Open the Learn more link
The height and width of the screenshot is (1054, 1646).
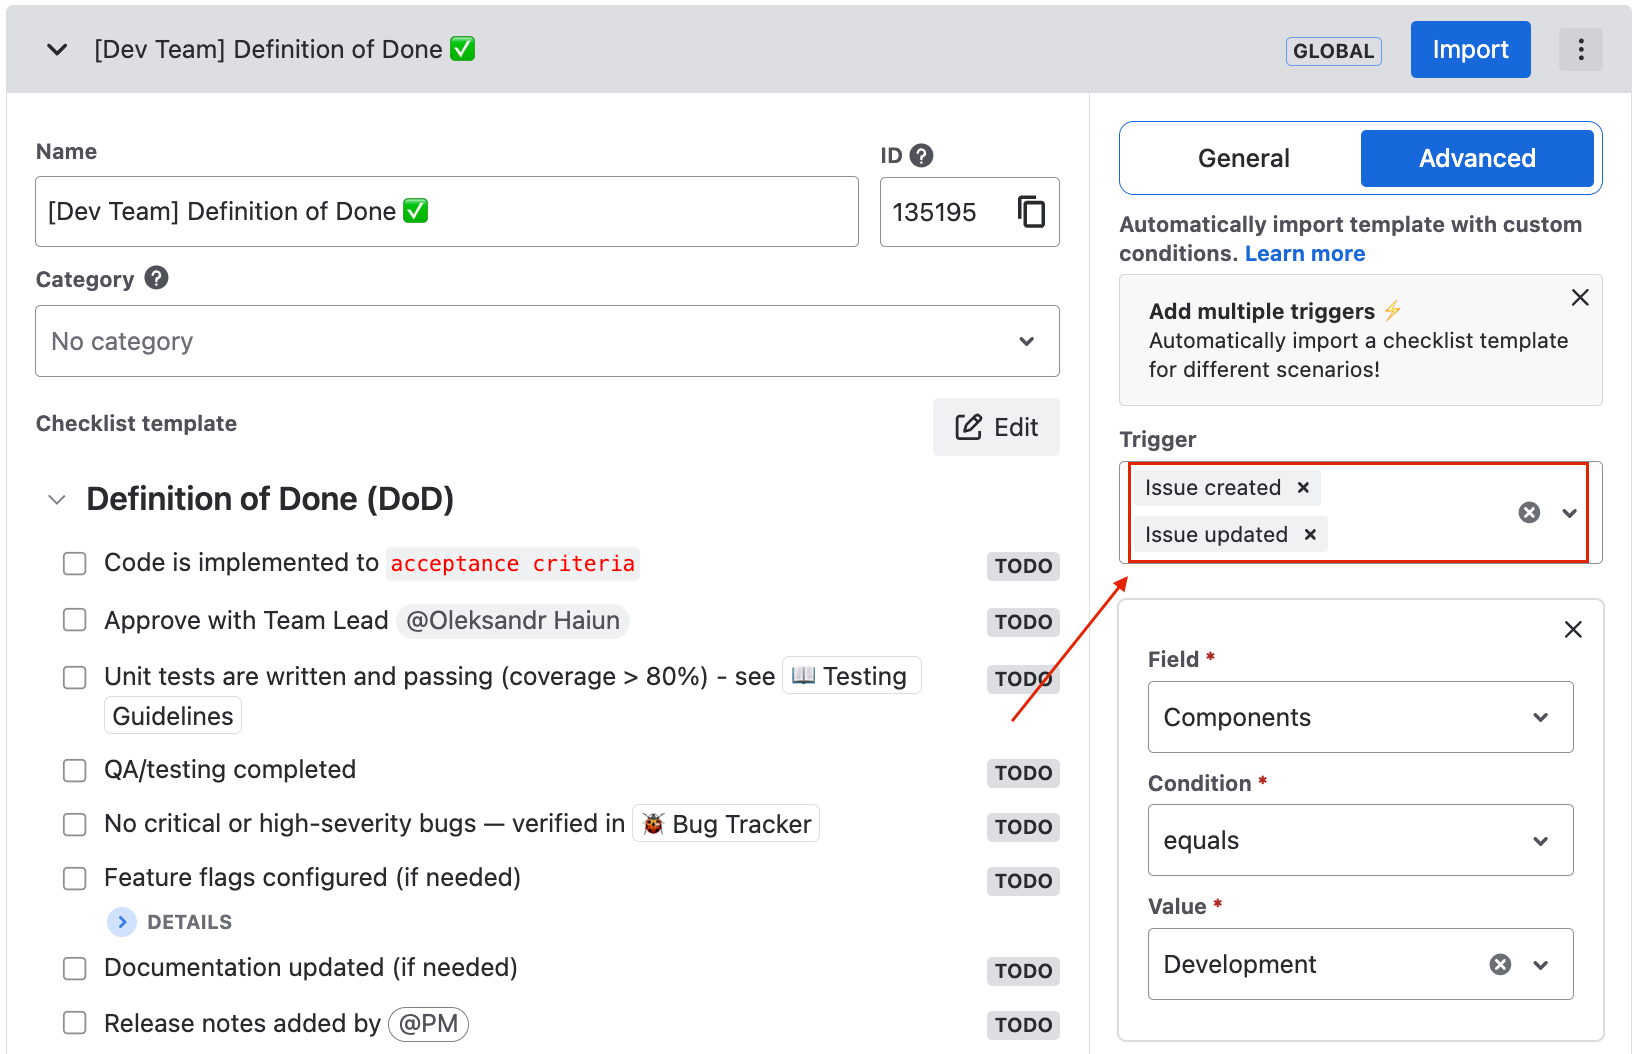coord(1305,253)
